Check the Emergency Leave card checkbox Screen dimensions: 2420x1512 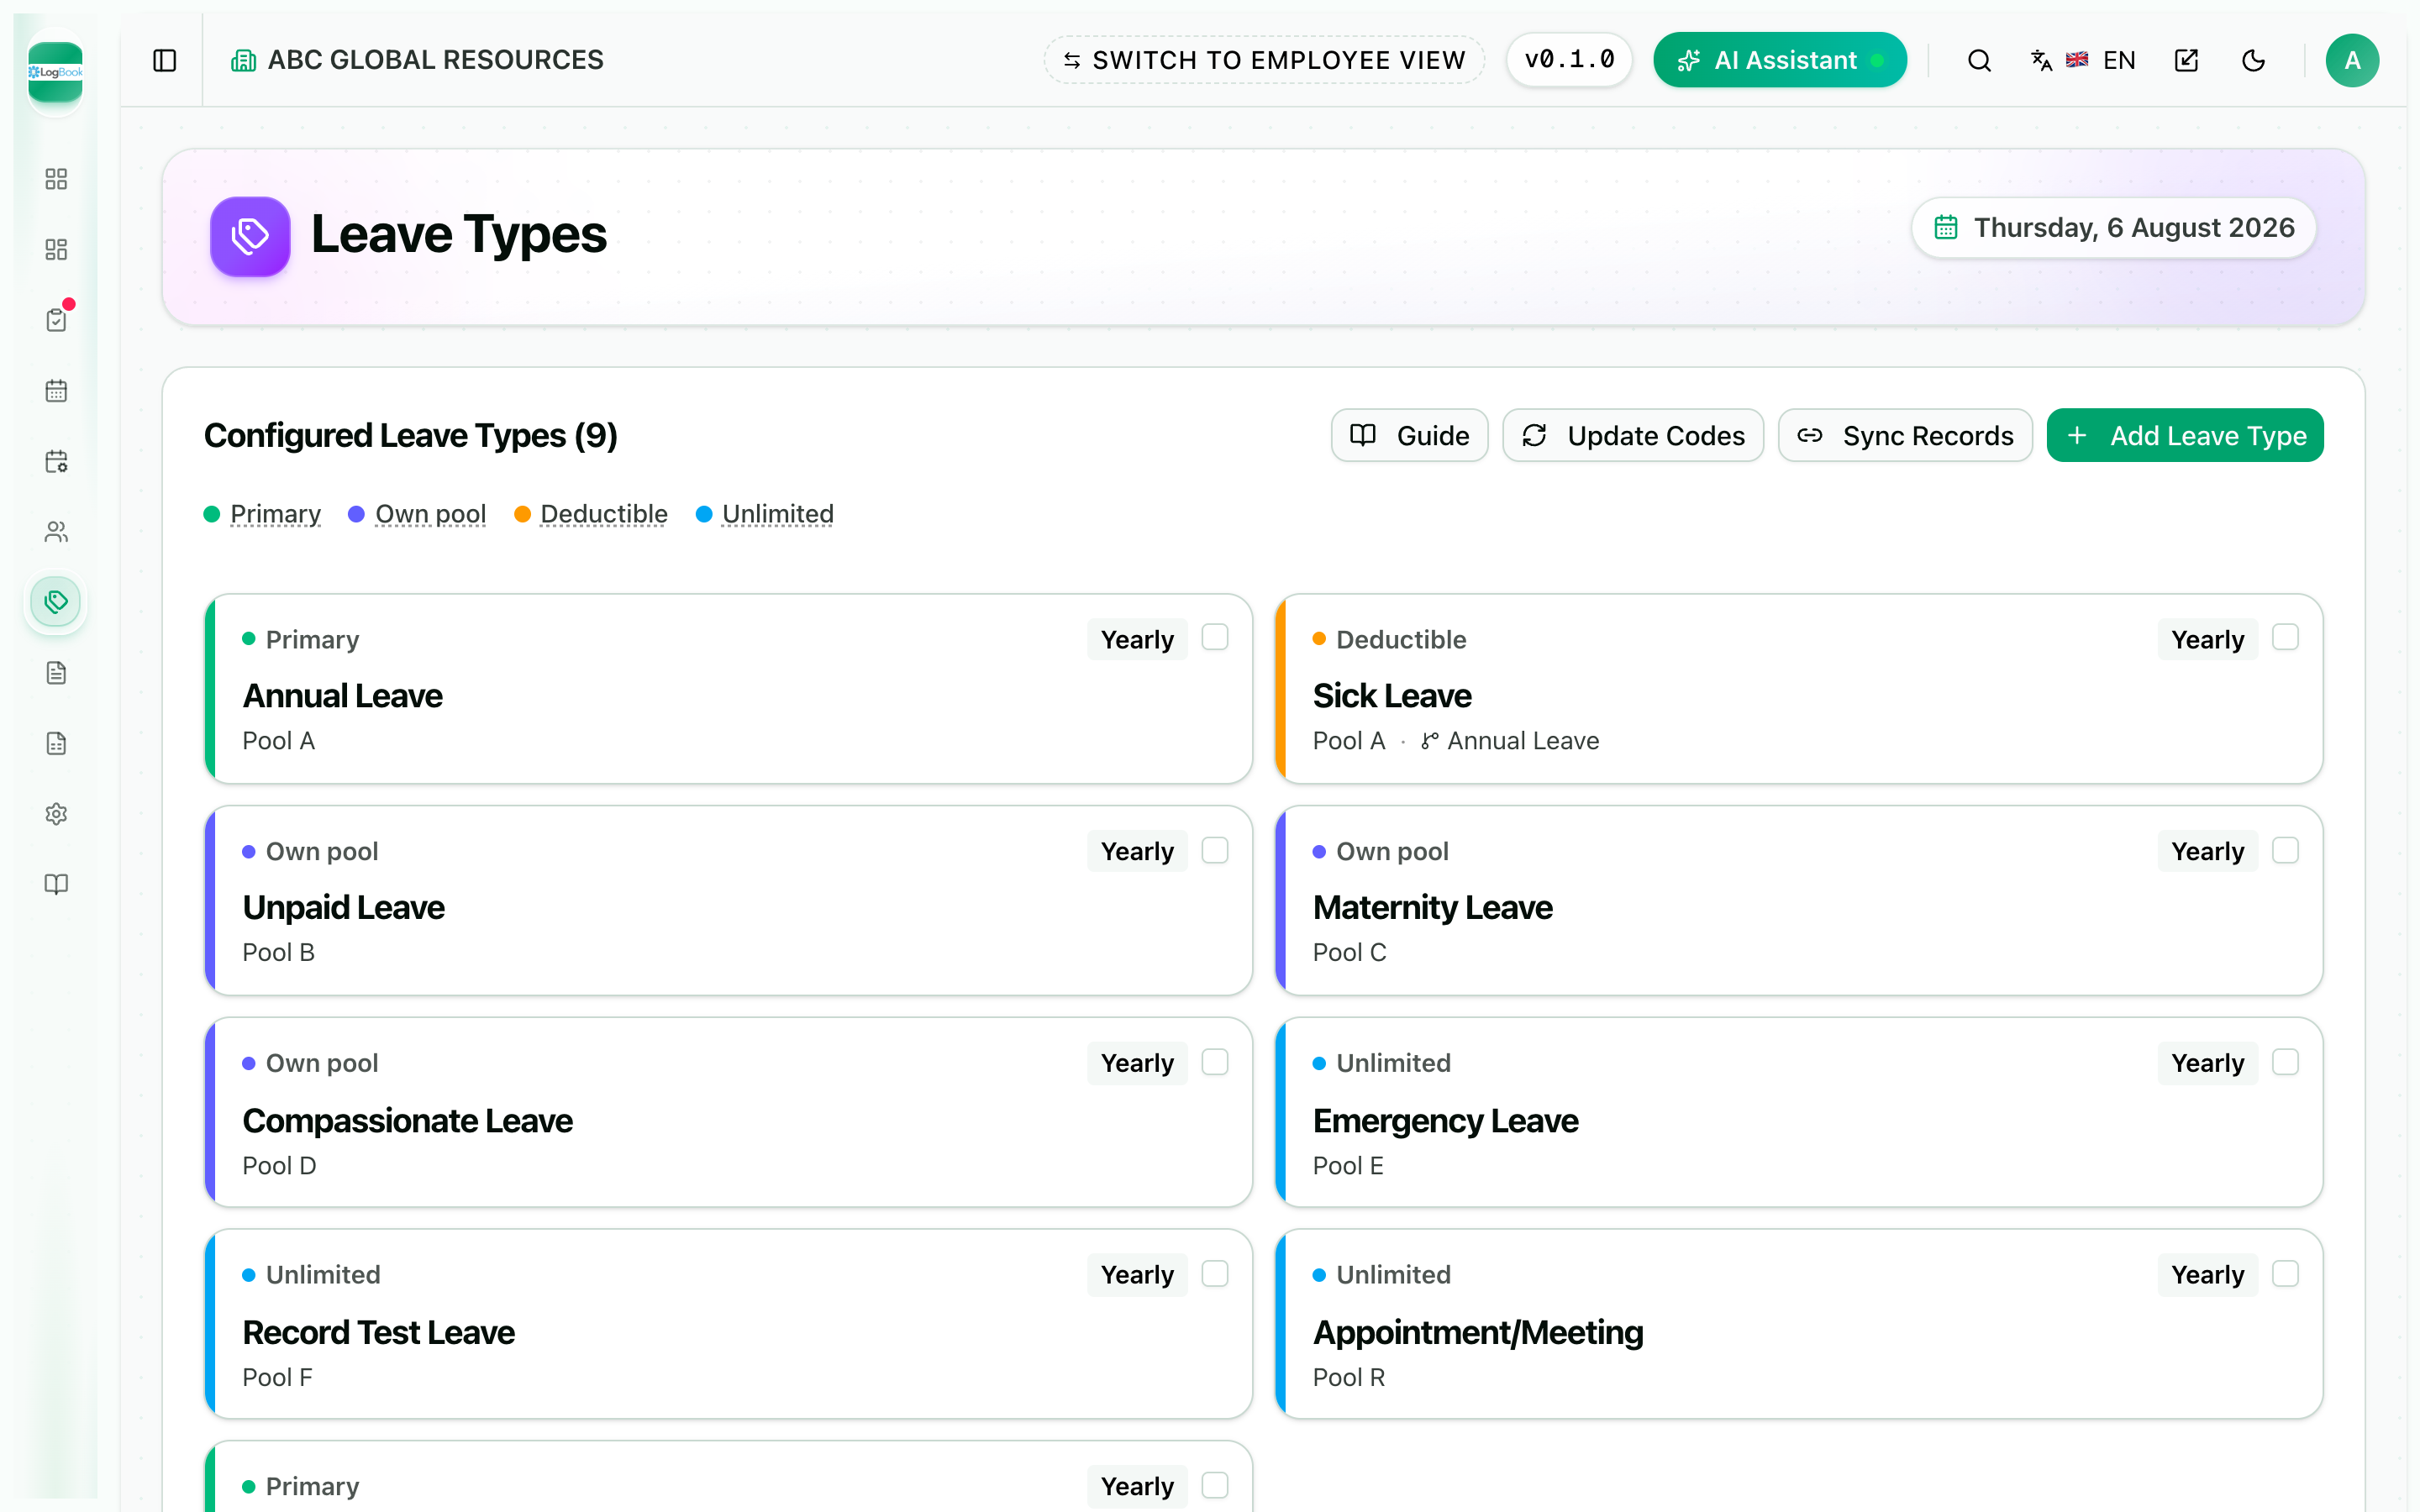click(2285, 1062)
